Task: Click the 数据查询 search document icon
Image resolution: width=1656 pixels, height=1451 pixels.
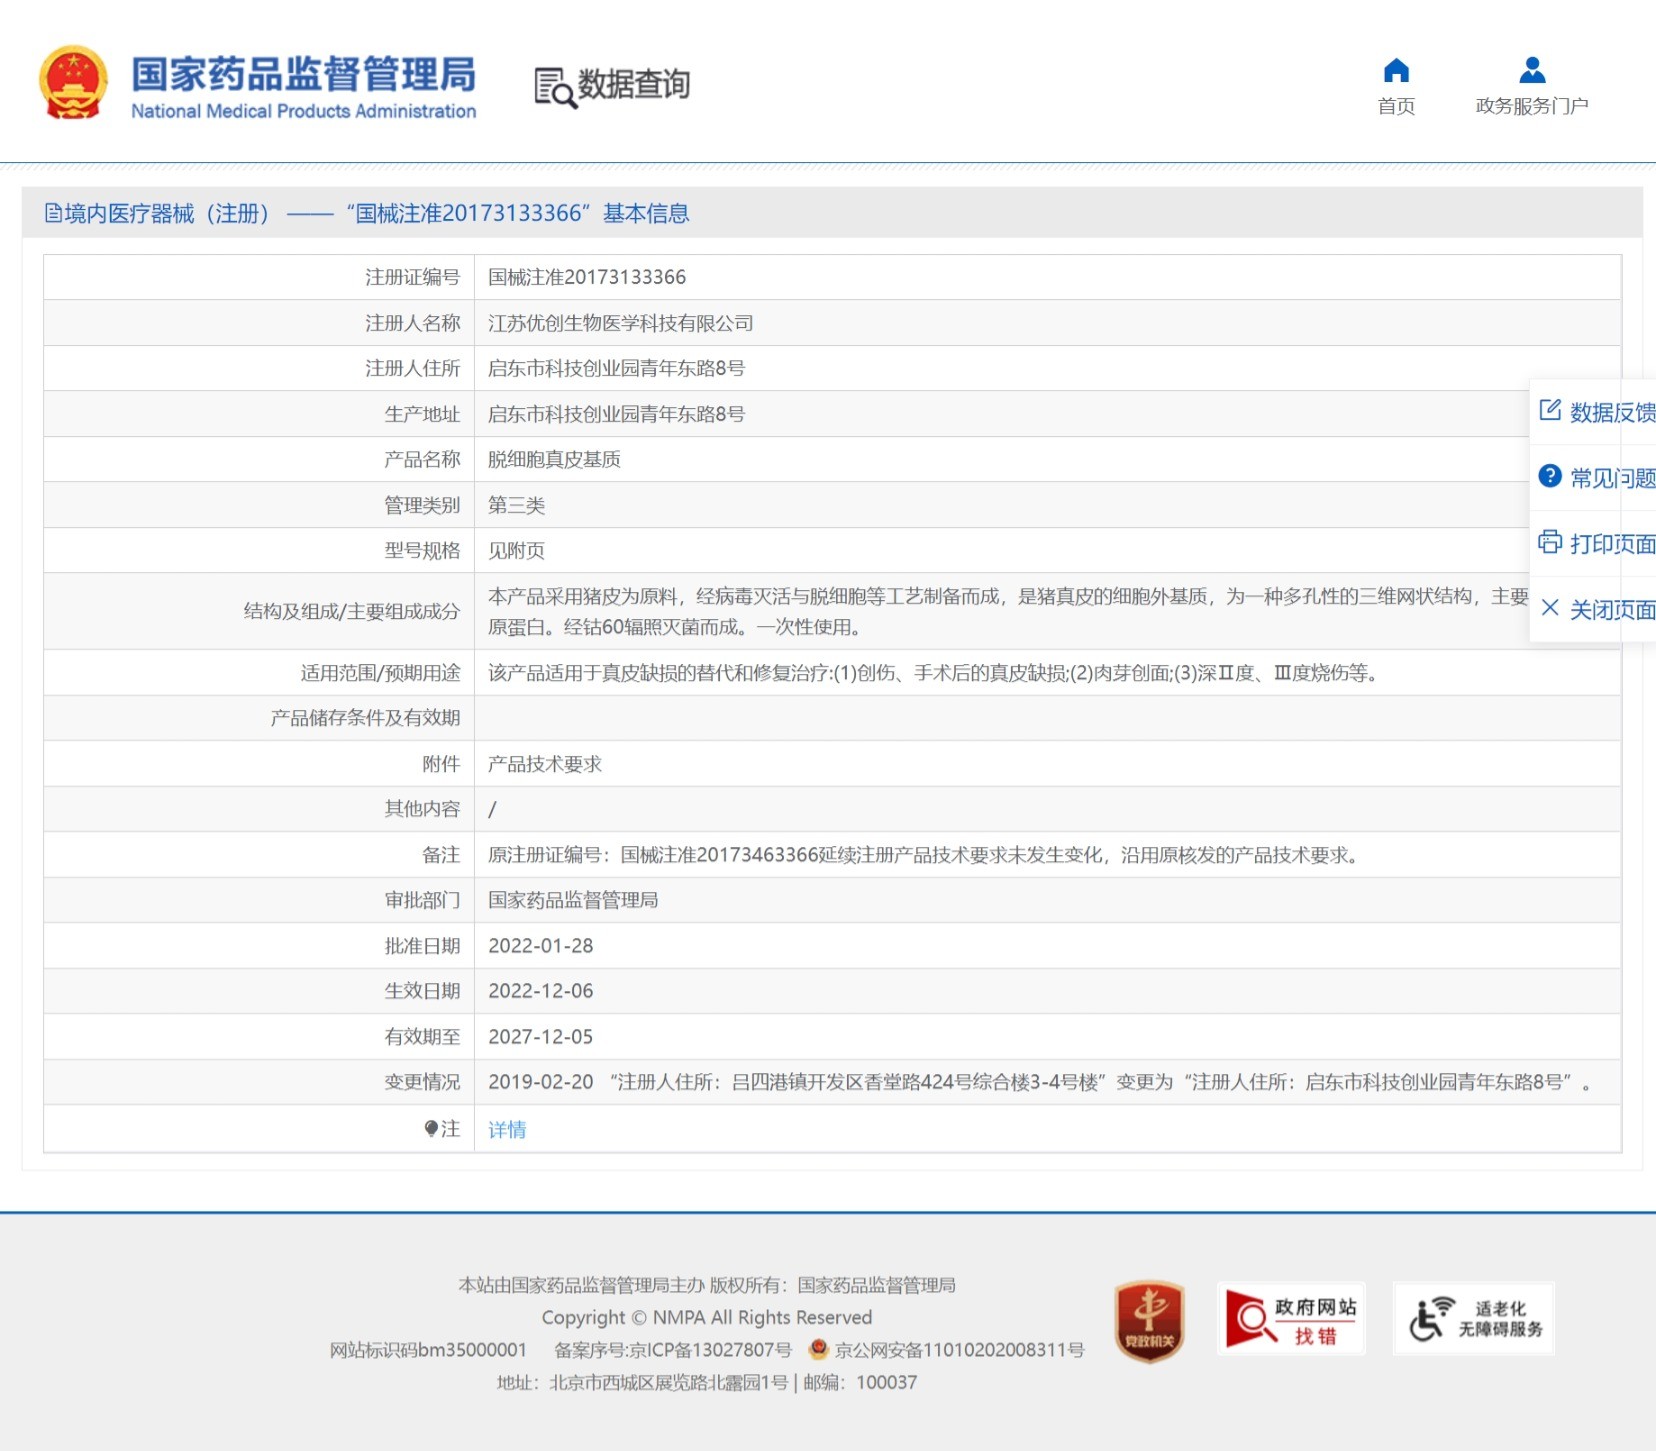Action: 555,87
